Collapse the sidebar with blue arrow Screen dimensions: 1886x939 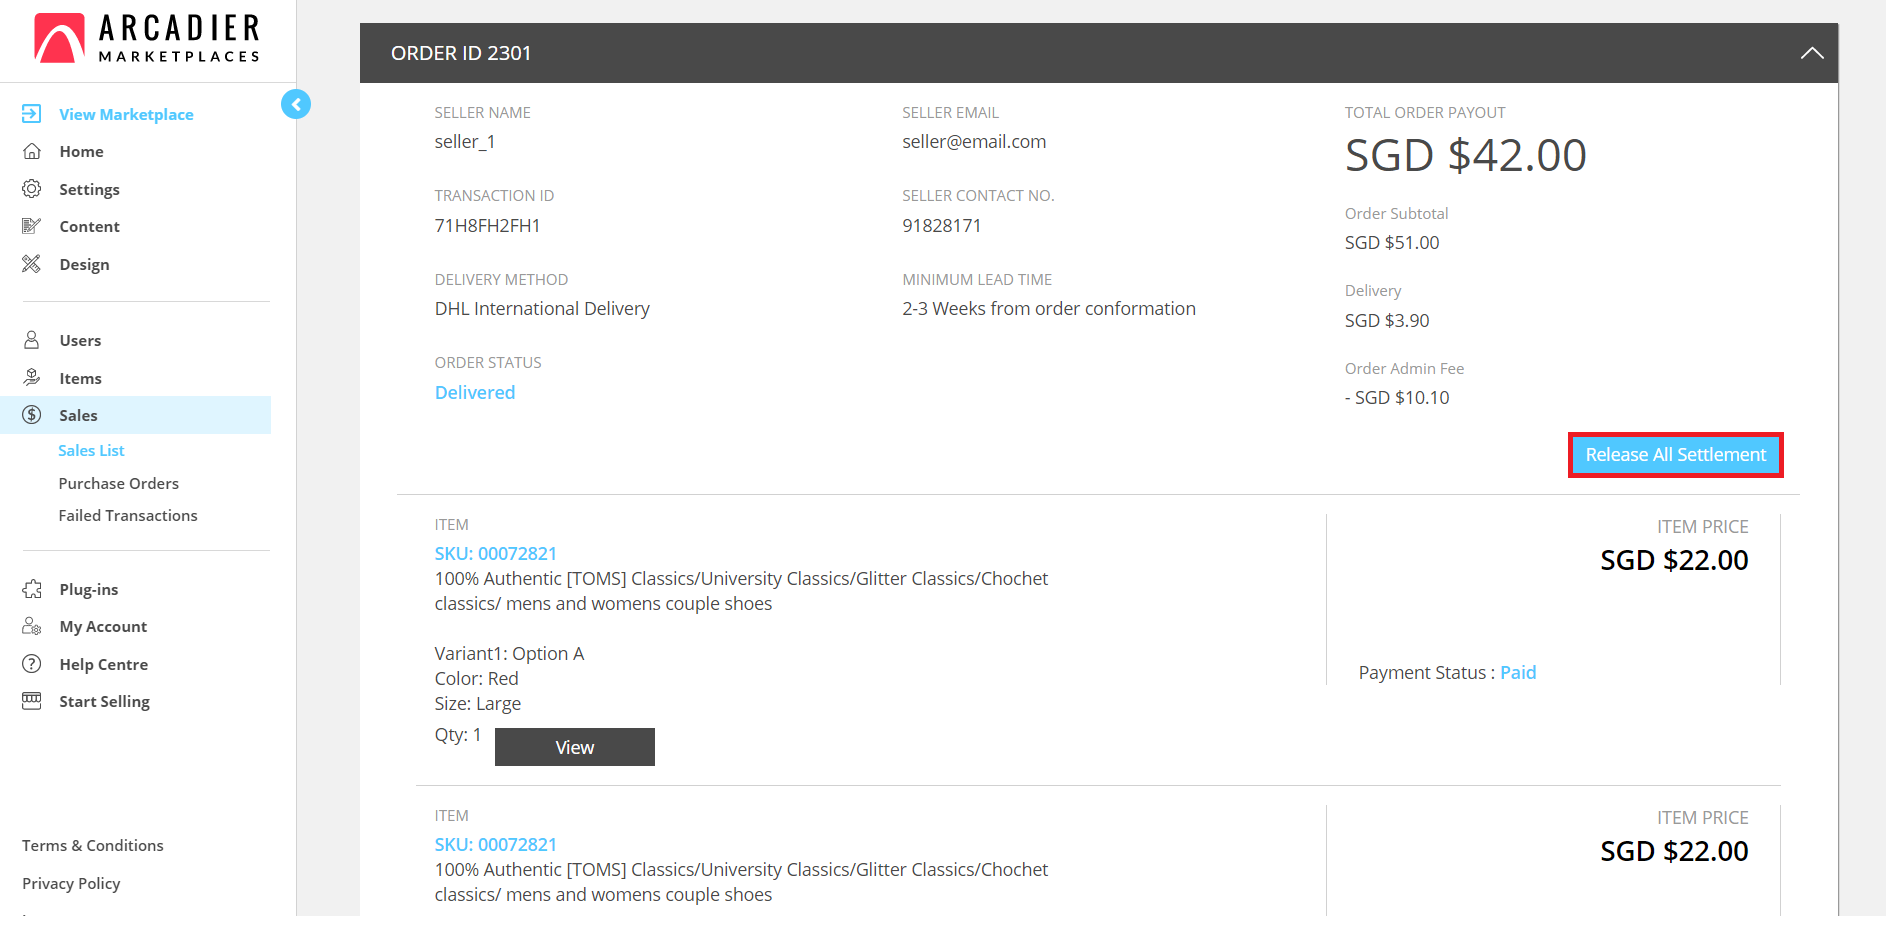point(296,104)
